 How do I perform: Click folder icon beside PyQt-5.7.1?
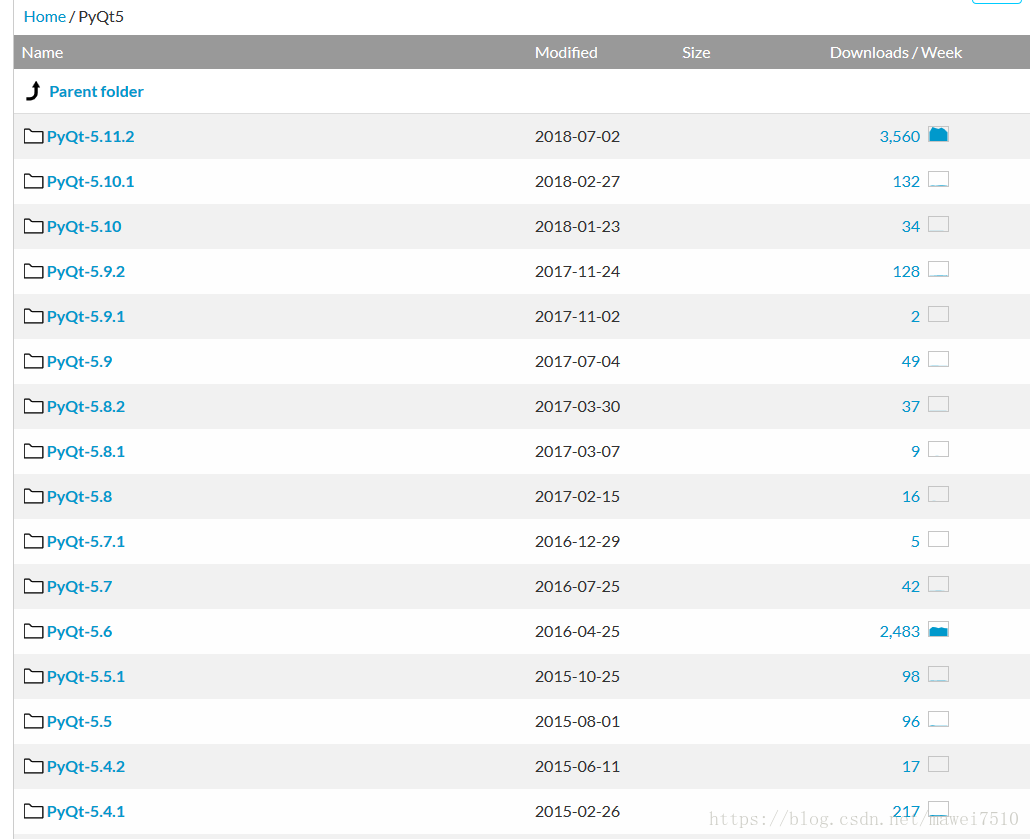[x=34, y=541]
